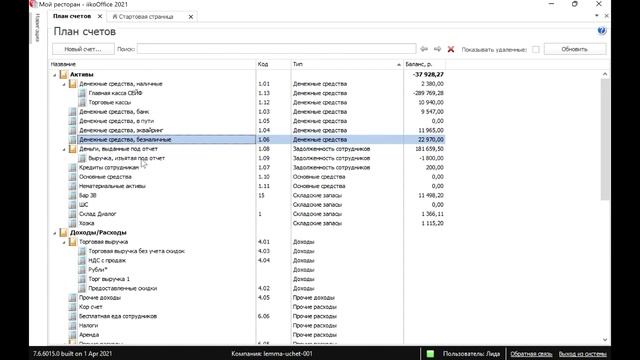Open the tab list dropdown arrow

tap(597, 16)
